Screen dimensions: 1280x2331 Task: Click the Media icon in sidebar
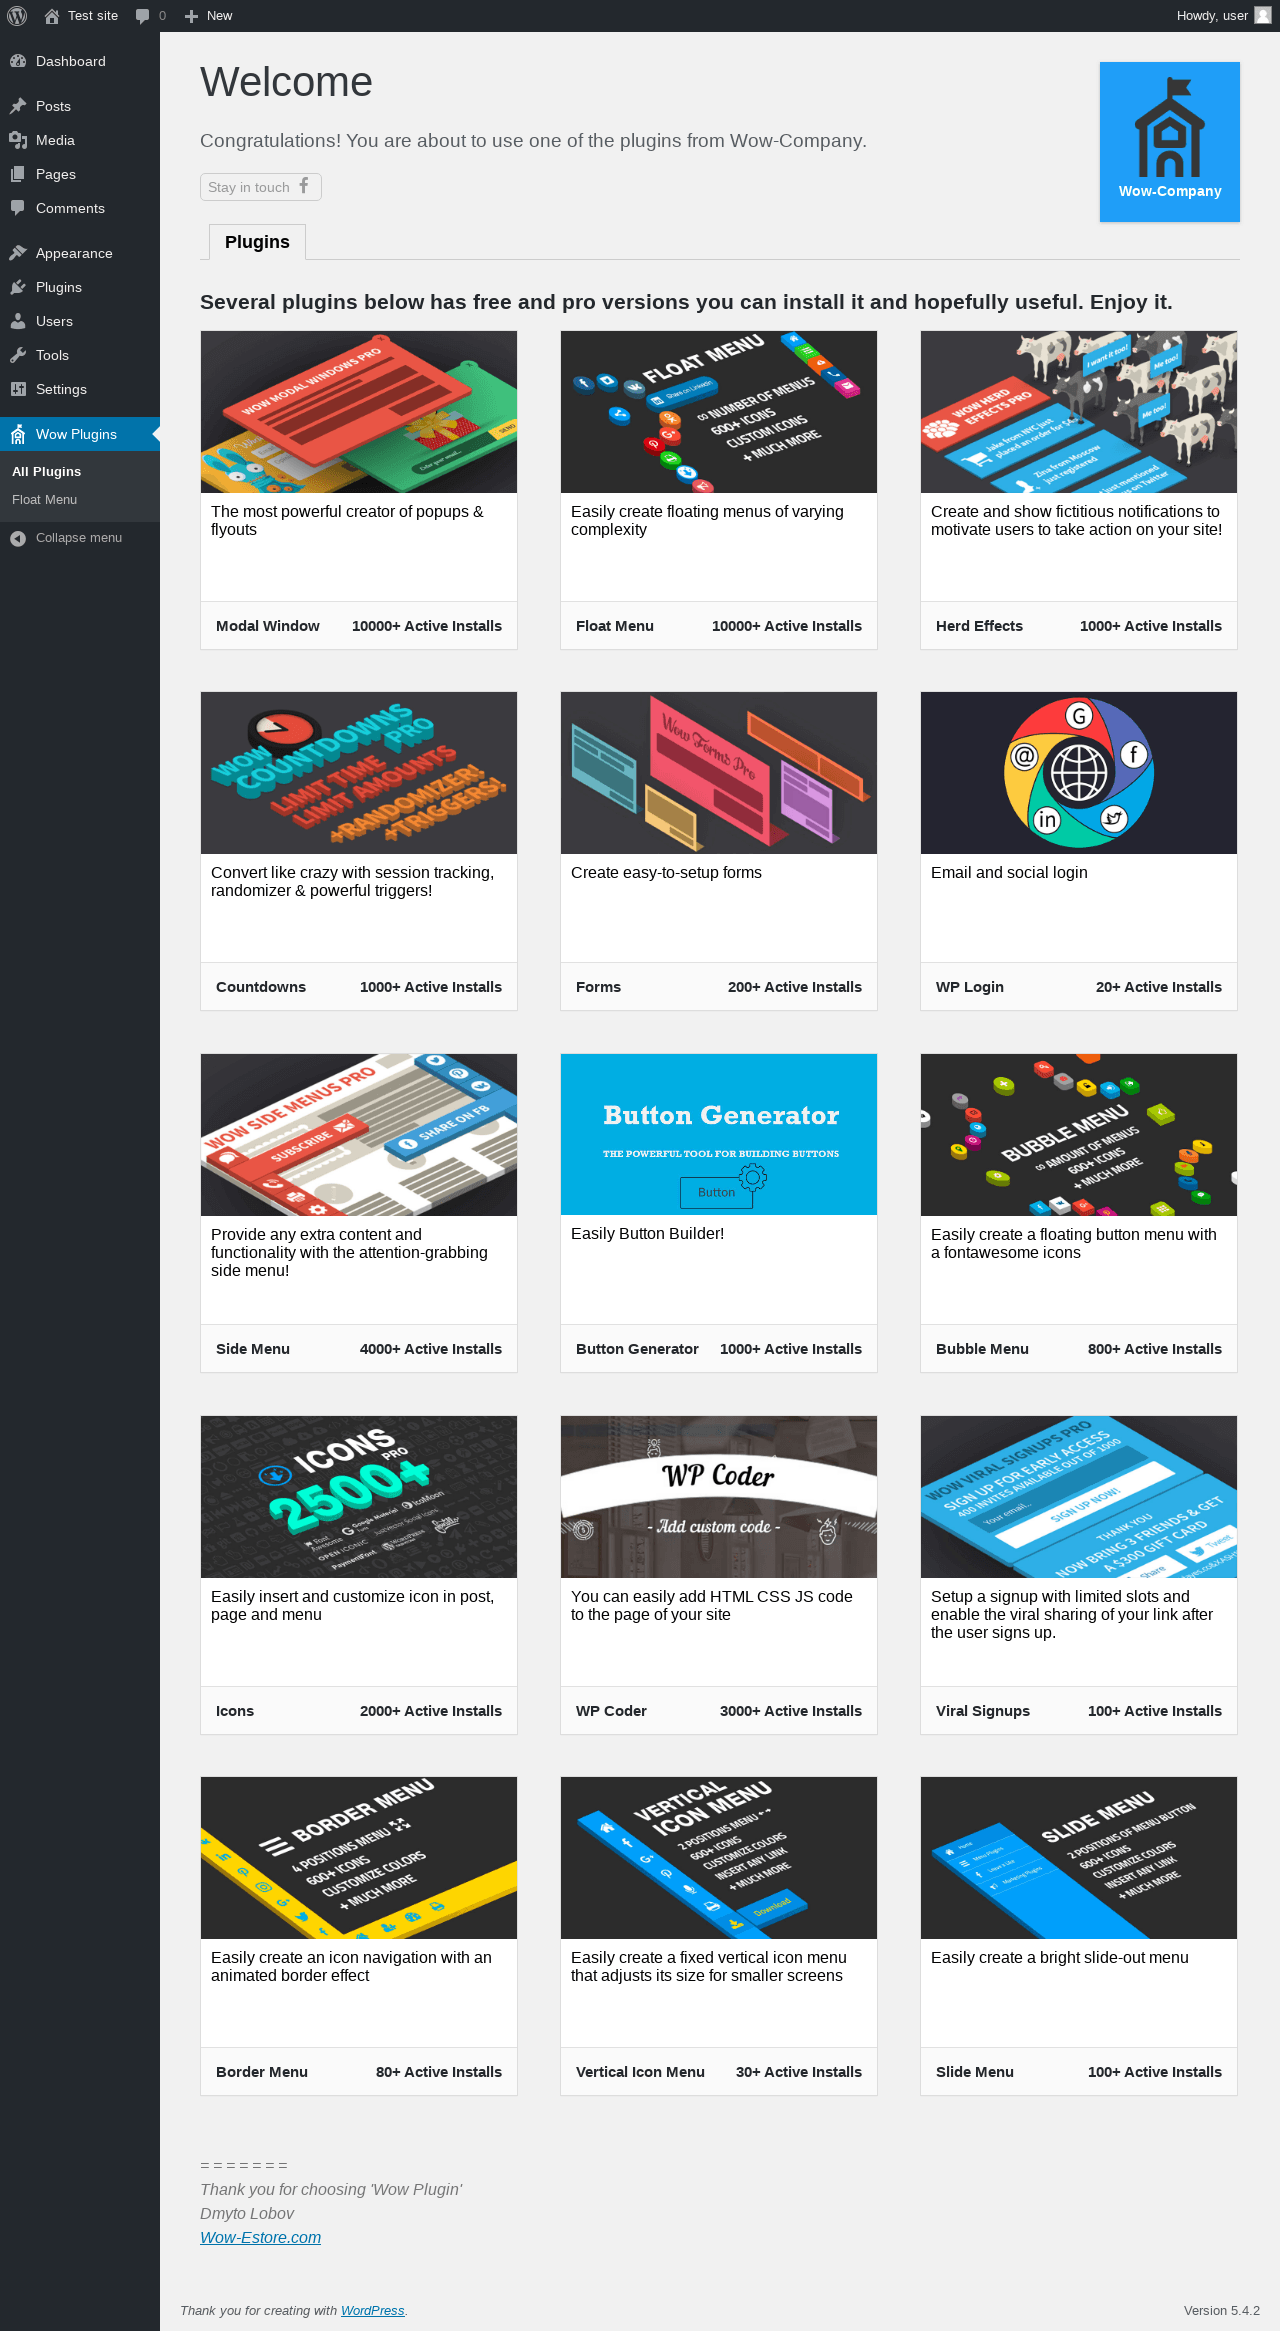tap(18, 140)
